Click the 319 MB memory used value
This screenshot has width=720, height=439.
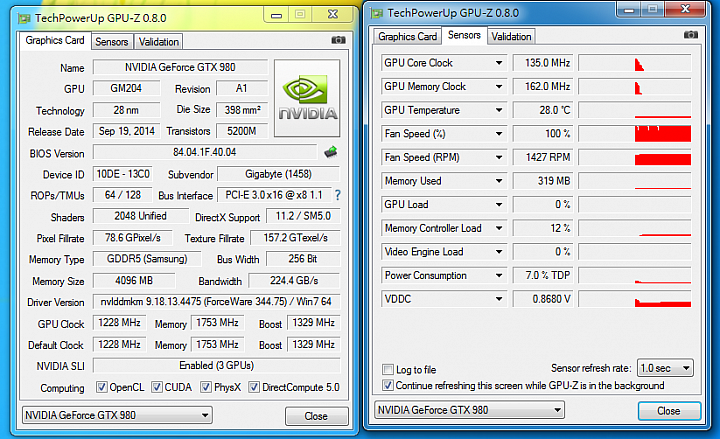click(543, 181)
